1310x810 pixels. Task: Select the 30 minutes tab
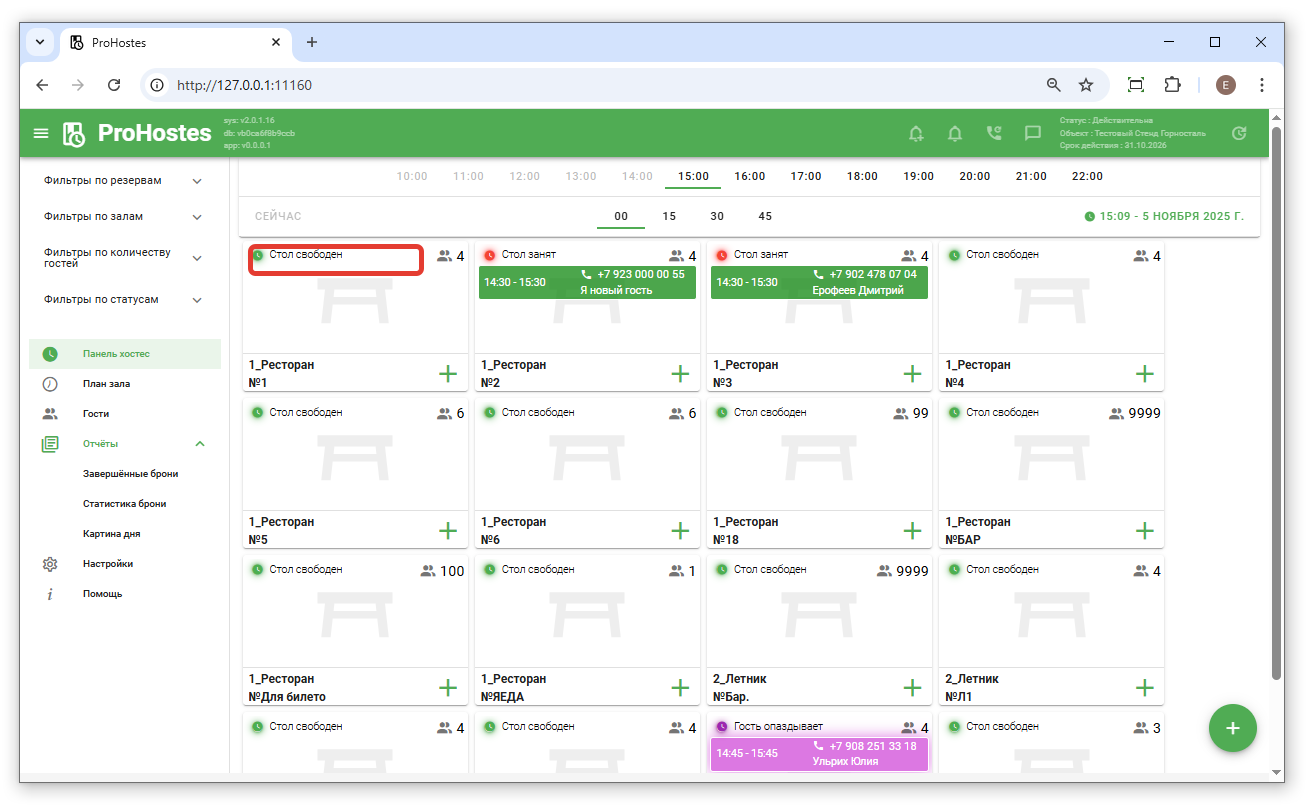point(717,217)
